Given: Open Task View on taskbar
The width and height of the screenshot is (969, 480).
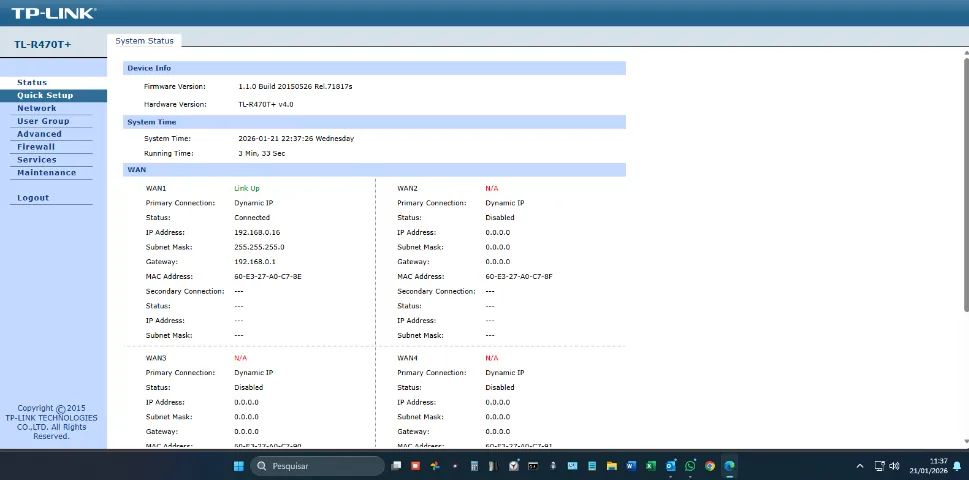Looking at the screenshot, I should (397, 466).
